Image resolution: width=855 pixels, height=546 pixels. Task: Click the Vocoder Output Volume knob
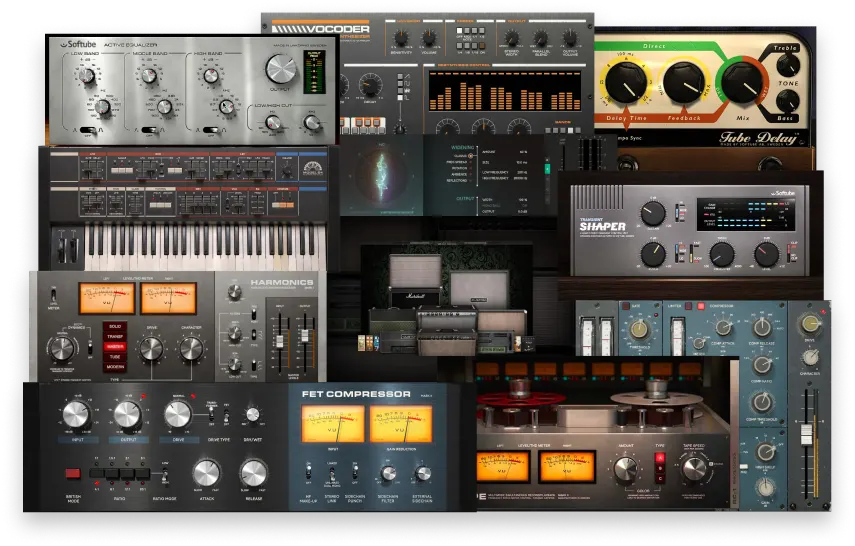click(570, 38)
